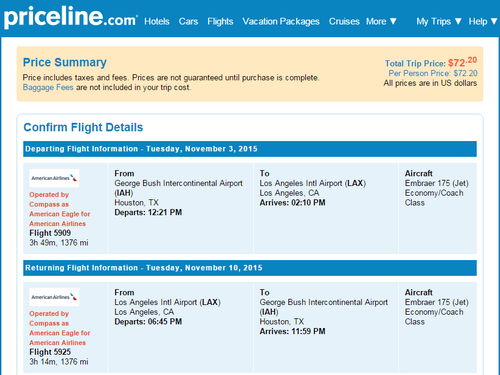Image resolution: width=500 pixels, height=375 pixels.
Task: Open the Cars menu item
Action: (188, 21)
